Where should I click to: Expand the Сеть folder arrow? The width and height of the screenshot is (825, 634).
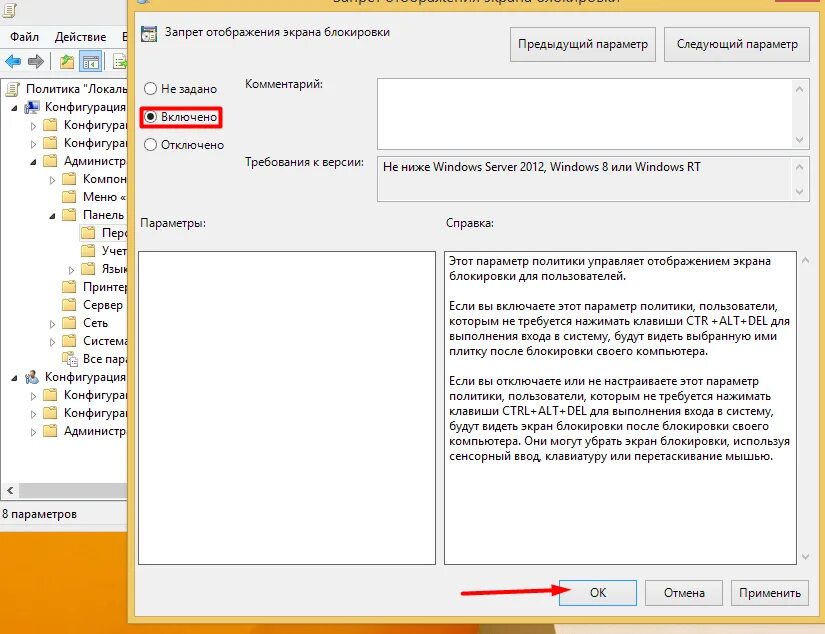click(x=52, y=324)
